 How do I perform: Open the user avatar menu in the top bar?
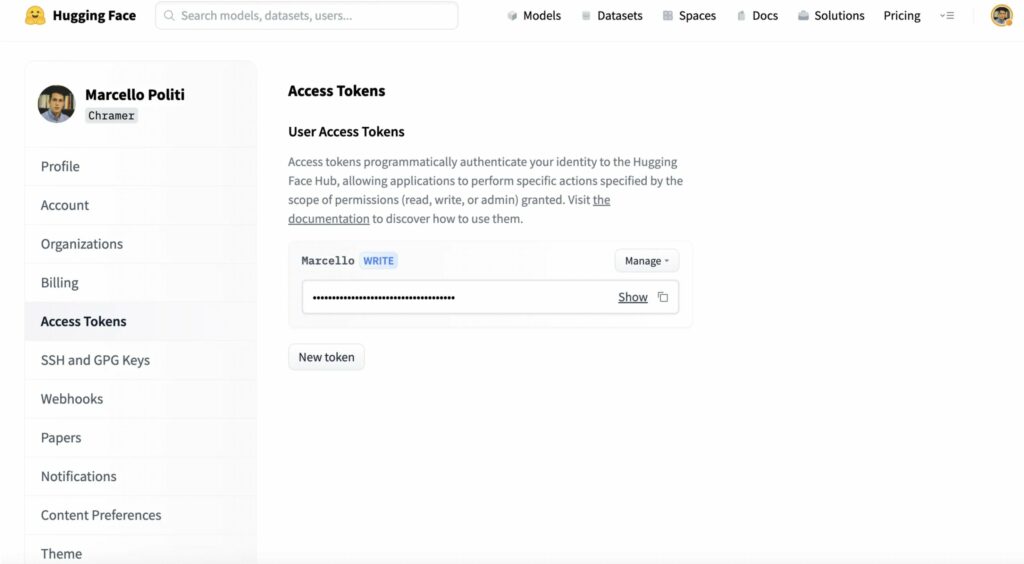[1001, 15]
